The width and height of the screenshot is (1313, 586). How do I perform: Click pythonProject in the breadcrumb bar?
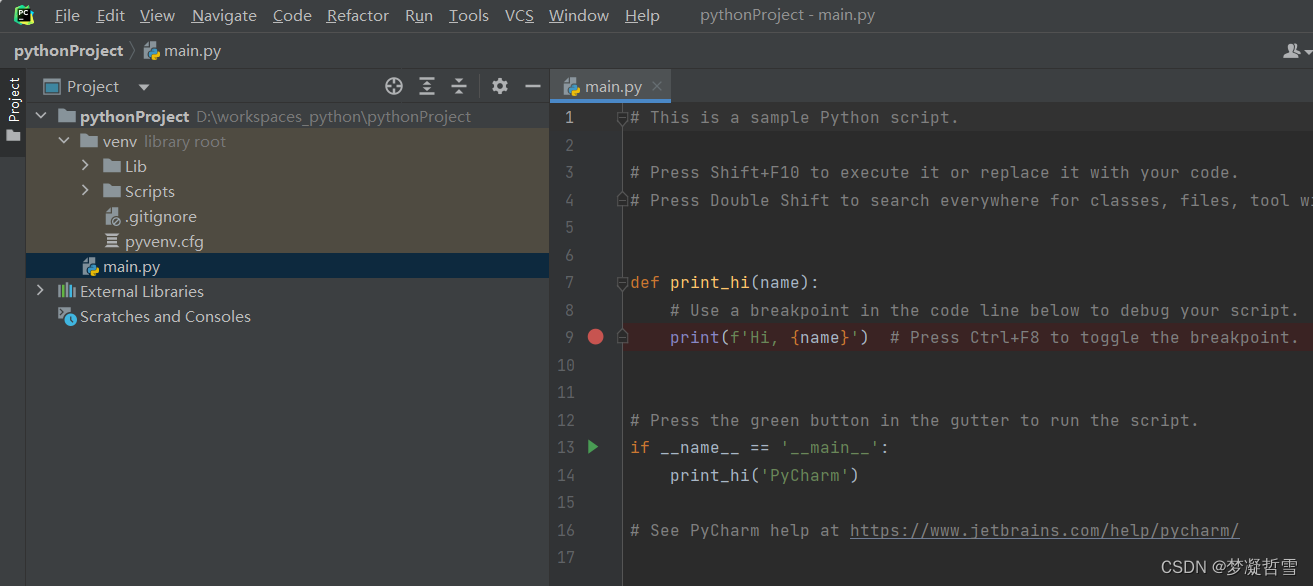68,50
